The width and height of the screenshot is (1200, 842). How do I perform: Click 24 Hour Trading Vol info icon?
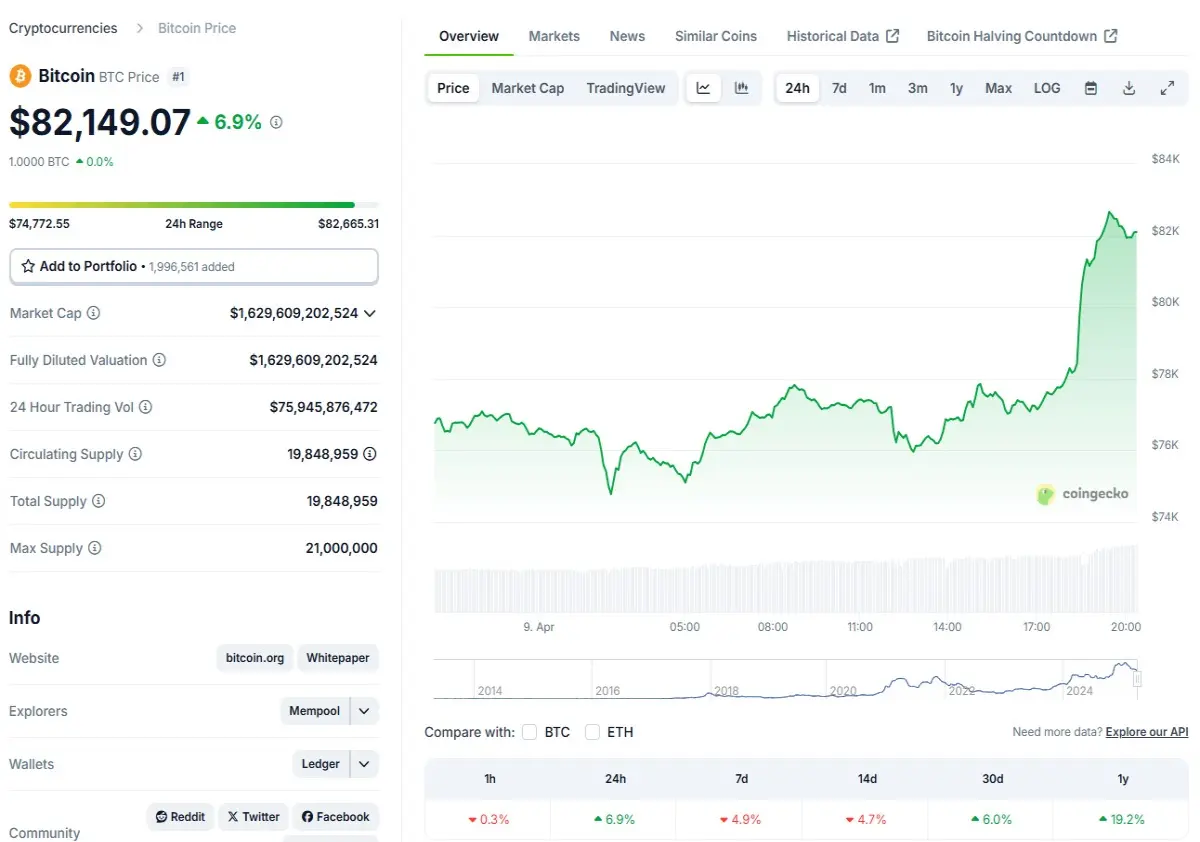(x=145, y=407)
